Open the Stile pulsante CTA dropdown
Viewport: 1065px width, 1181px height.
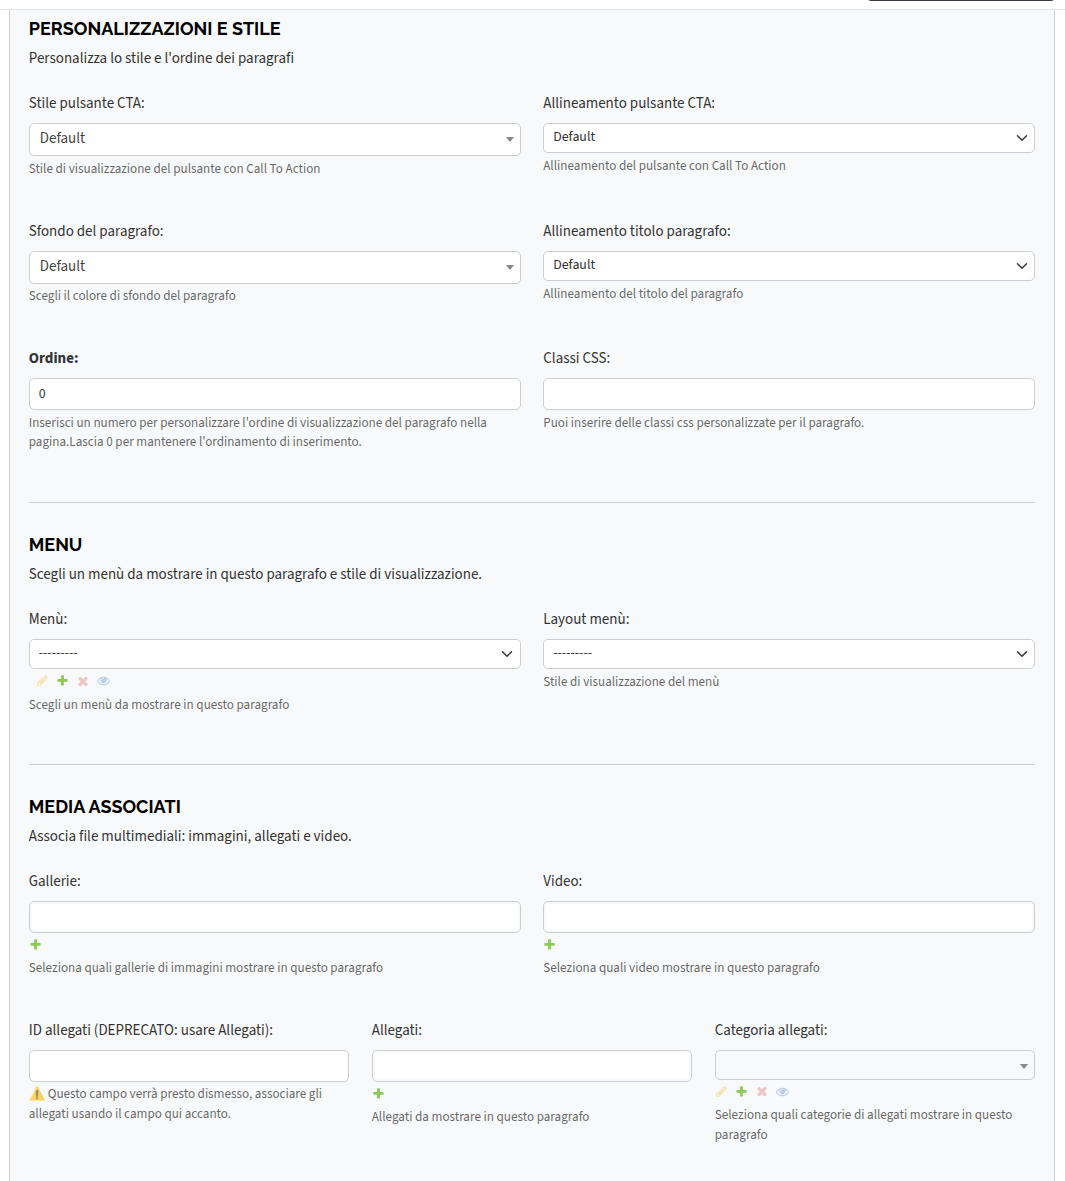point(275,139)
